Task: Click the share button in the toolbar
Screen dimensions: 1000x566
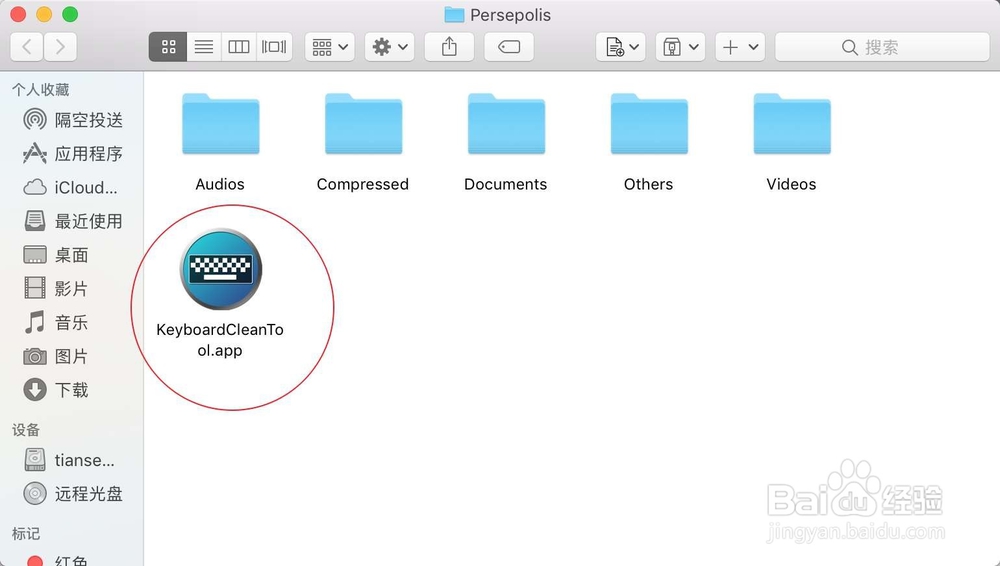Action: pyautogui.click(x=450, y=47)
